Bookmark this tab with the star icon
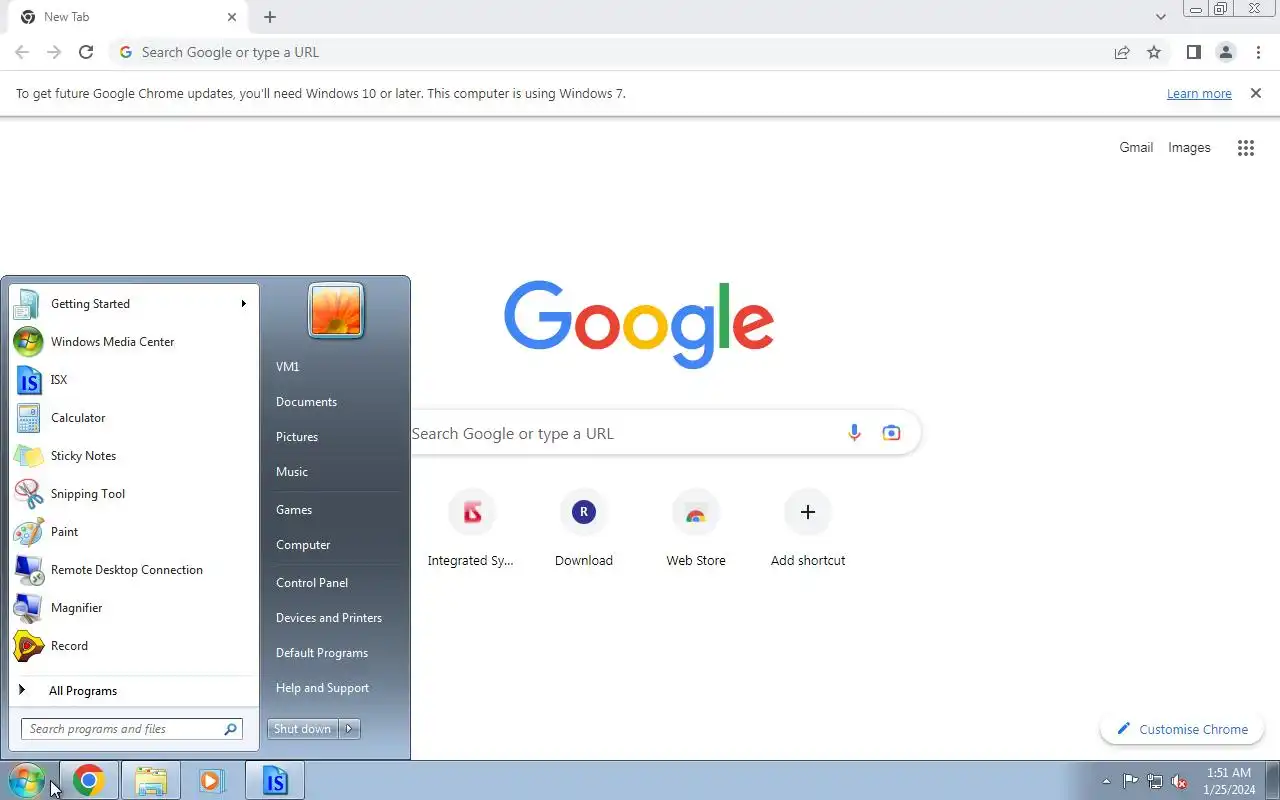The height and width of the screenshot is (800, 1280). coord(1154,52)
